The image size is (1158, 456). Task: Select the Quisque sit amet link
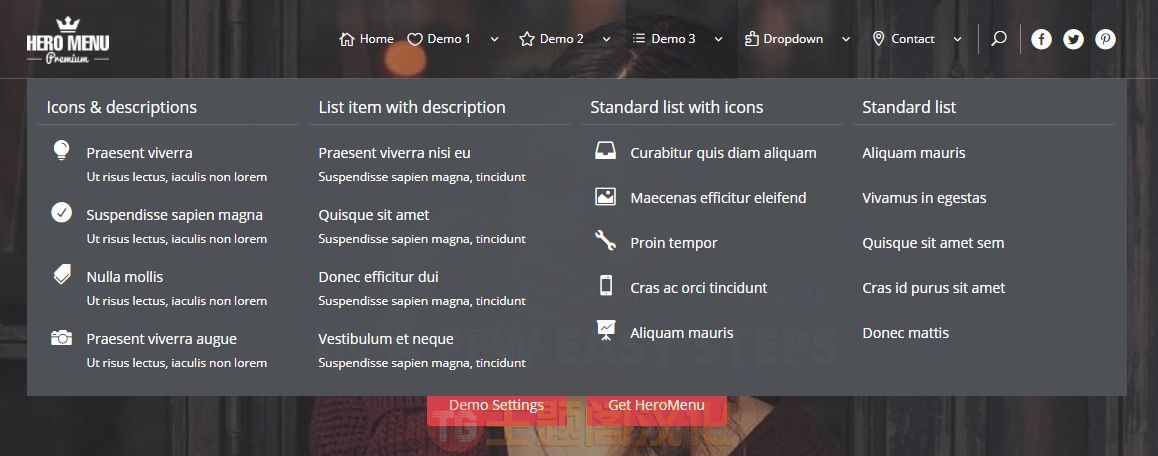tap(374, 215)
